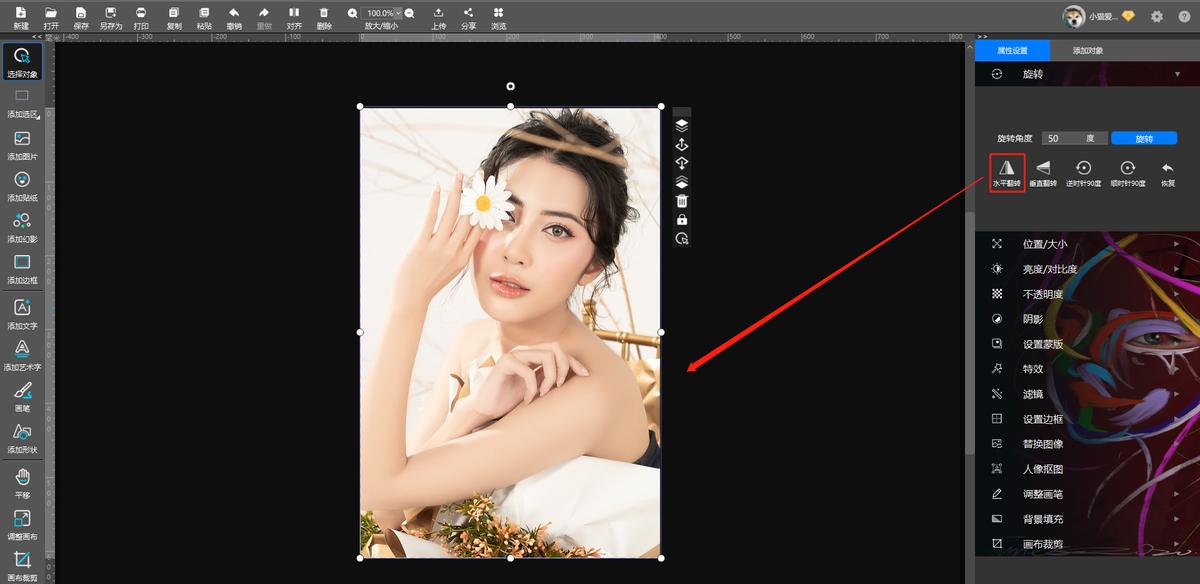Image resolution: width=1200 pixels, height=584 pixels.
Task: Switch to the 属性设置 tab
Action: tap(1012, 50)
